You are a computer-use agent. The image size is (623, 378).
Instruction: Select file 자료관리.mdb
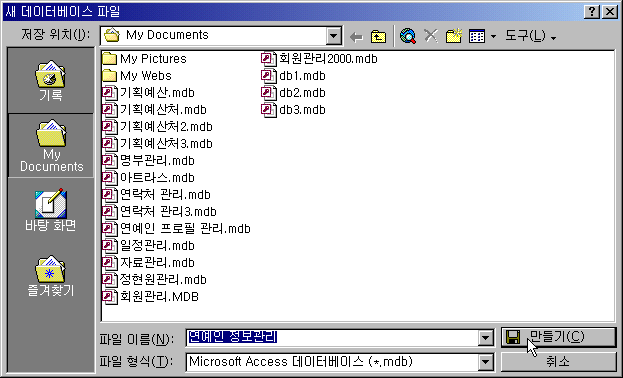[x=148, y=263]
